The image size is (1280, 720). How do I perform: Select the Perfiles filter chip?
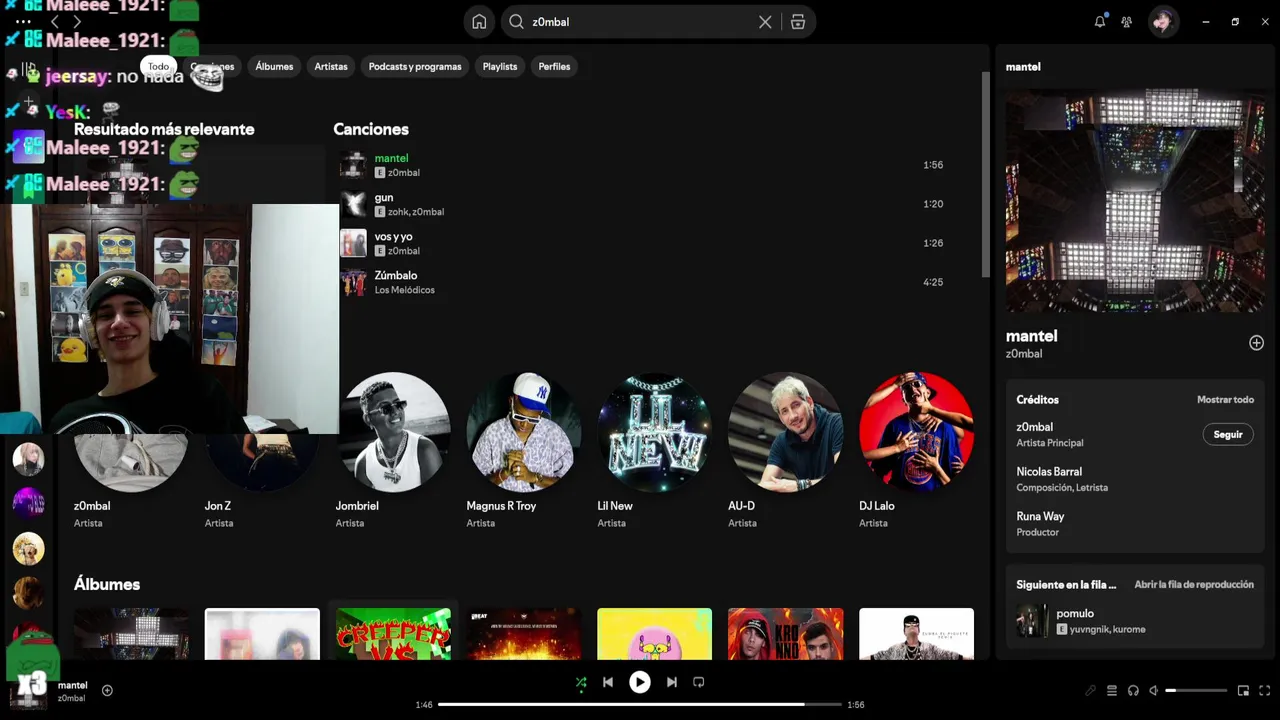point(554,67)
